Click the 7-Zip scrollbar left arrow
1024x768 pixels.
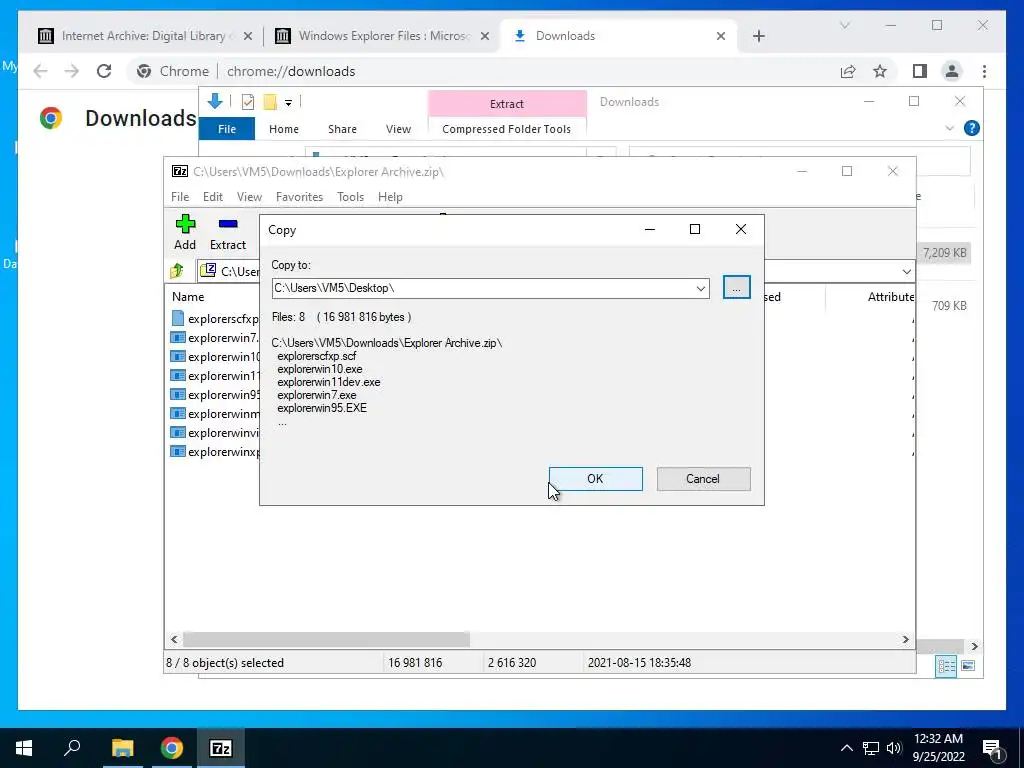coord(174,639)
